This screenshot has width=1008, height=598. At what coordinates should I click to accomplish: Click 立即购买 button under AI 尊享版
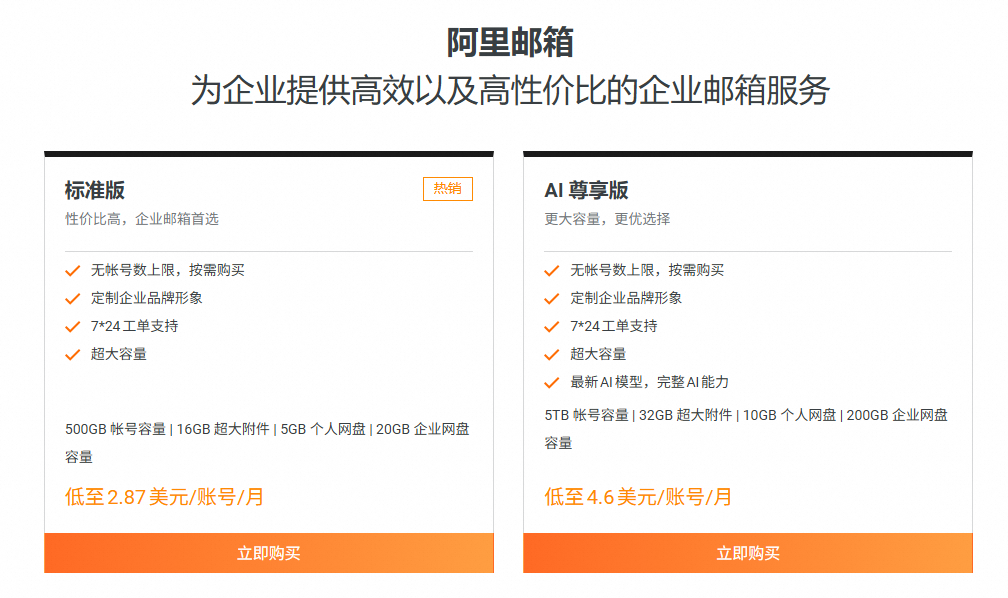[748, 553]
